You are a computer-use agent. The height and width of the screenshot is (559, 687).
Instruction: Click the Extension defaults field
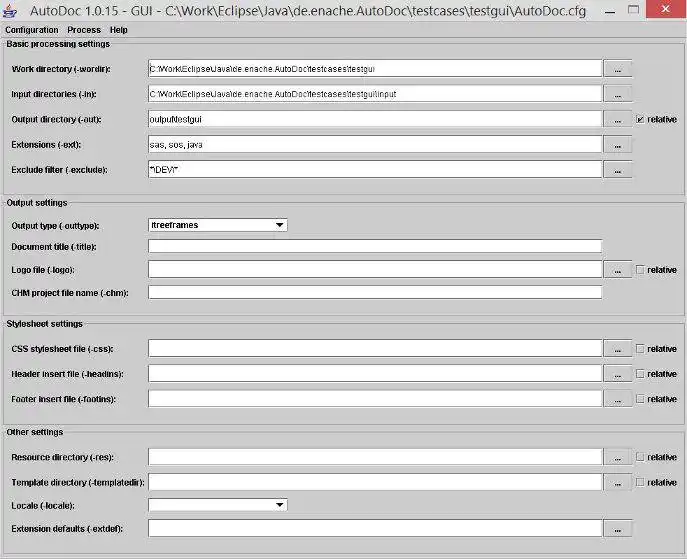(x=375, y=529)
